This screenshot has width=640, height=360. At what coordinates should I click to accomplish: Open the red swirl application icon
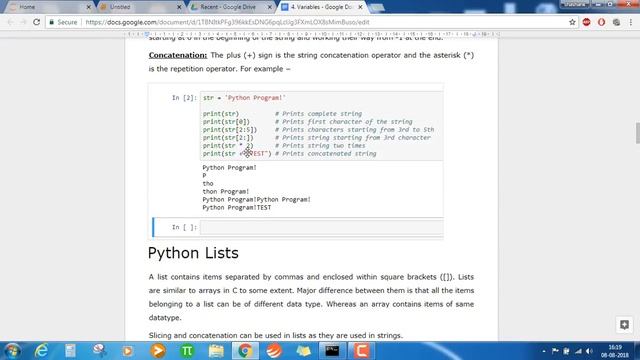pos(274,351)
